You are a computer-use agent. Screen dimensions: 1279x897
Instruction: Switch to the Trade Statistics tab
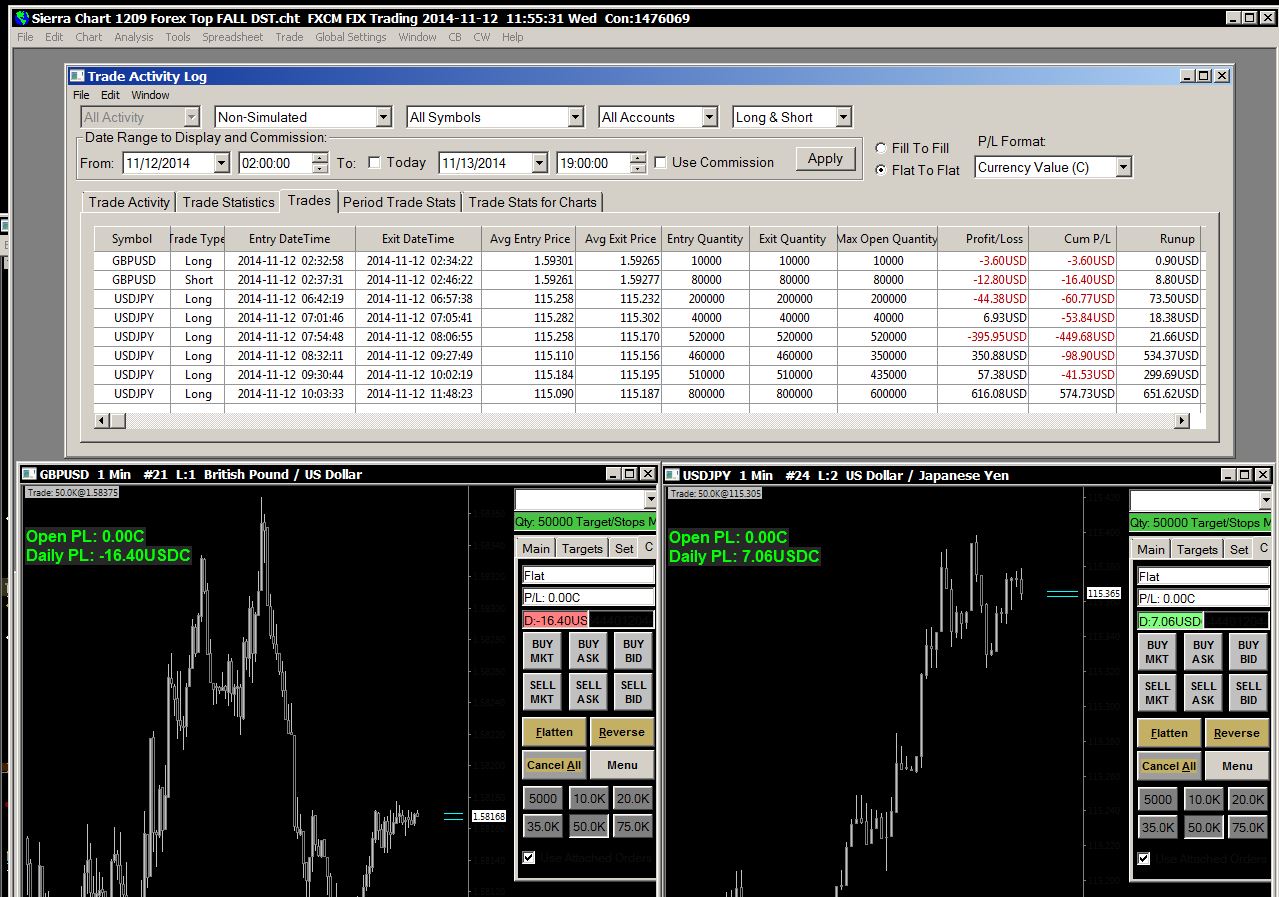228,202
